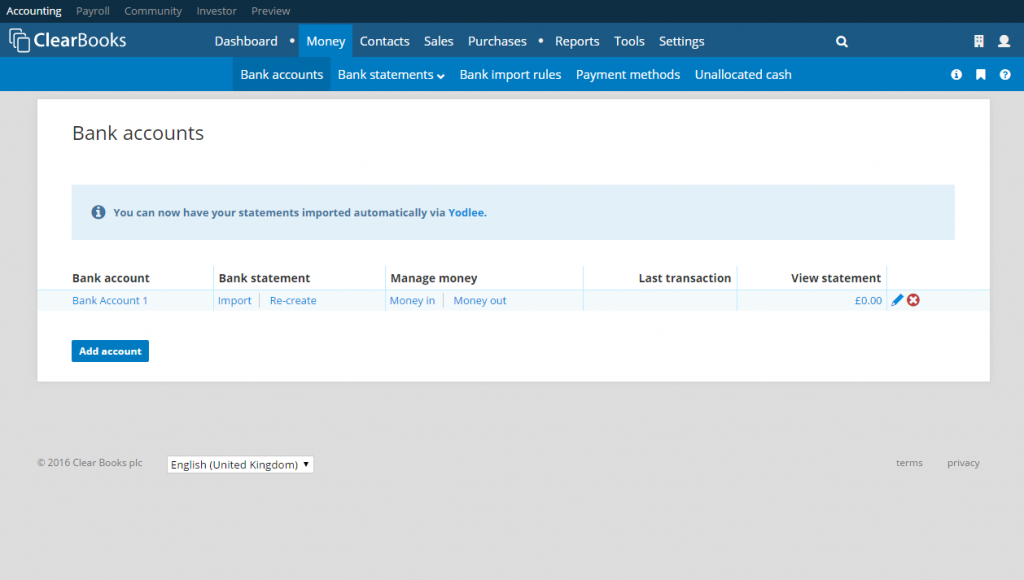The width and height of the screenshot is (1024, 580).
Task: Open the Contacts menu
Action: coord(385,41)
